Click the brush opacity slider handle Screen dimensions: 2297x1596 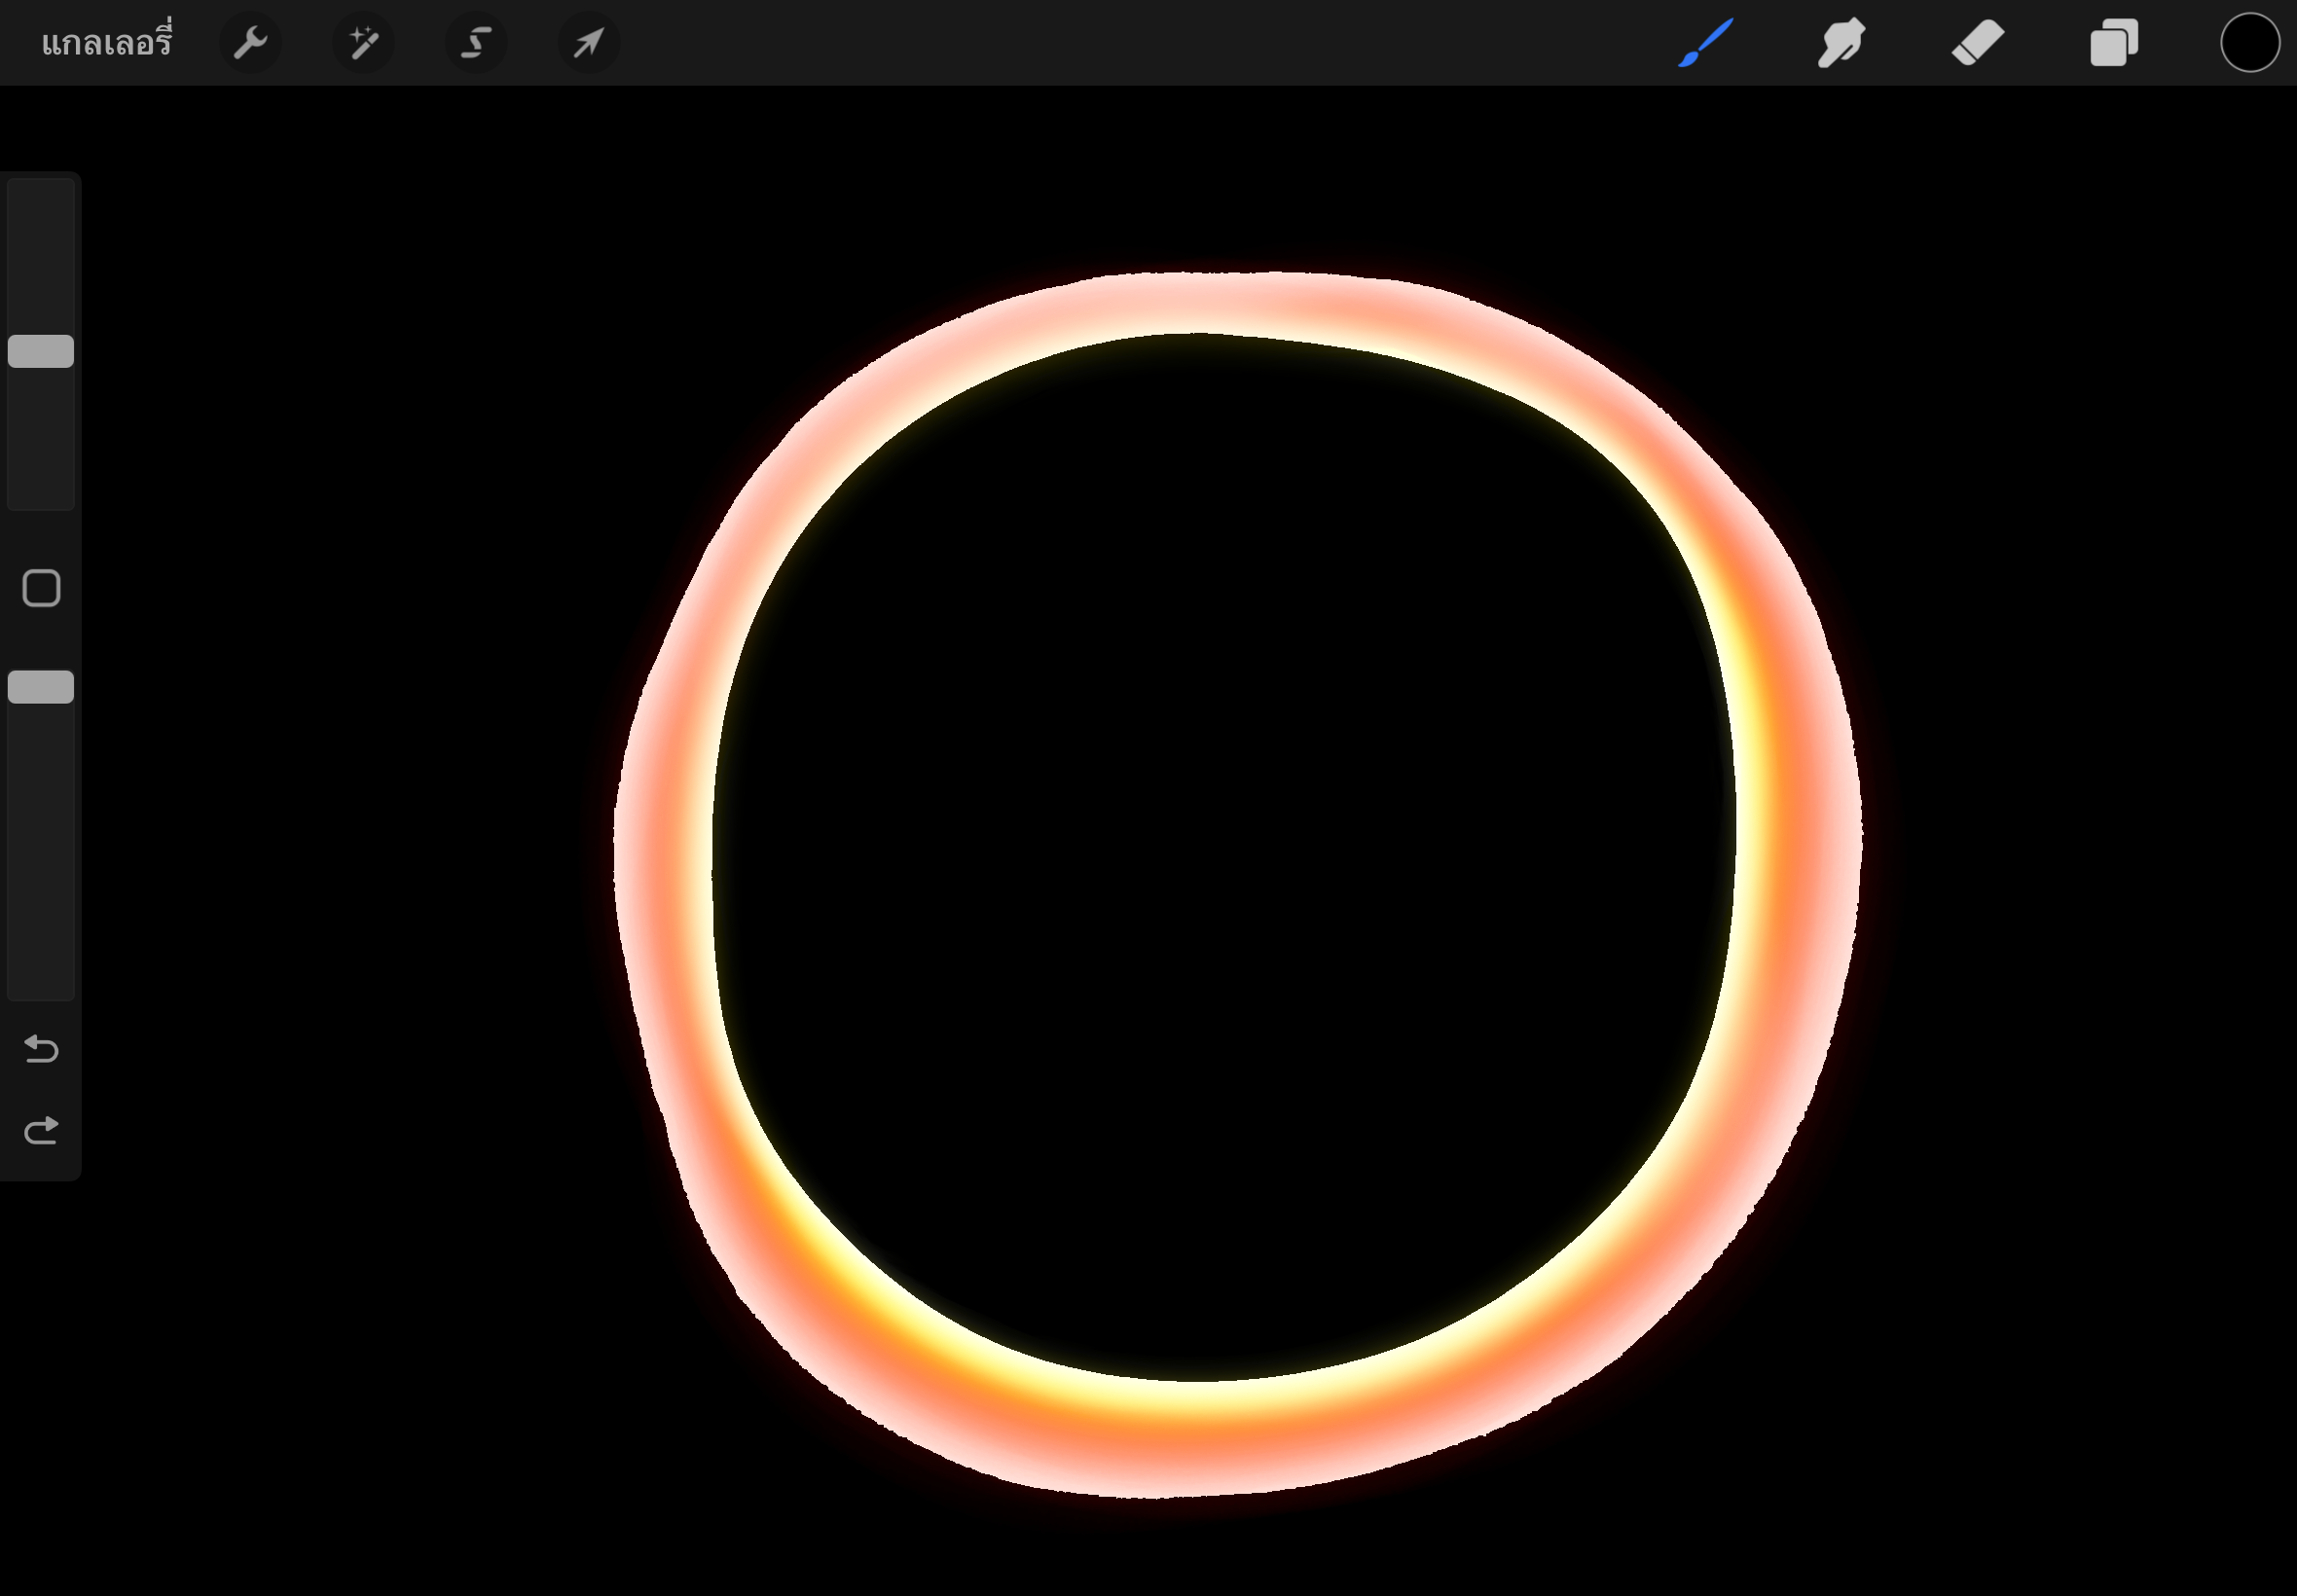(41, 687)
